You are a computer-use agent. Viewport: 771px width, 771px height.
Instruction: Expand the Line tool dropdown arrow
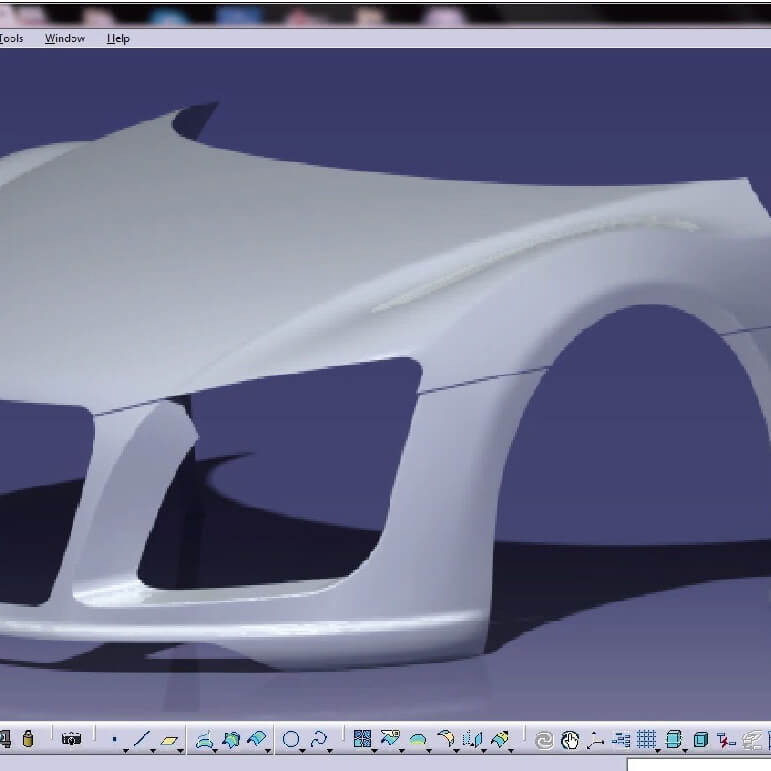(x=153, y=750)
